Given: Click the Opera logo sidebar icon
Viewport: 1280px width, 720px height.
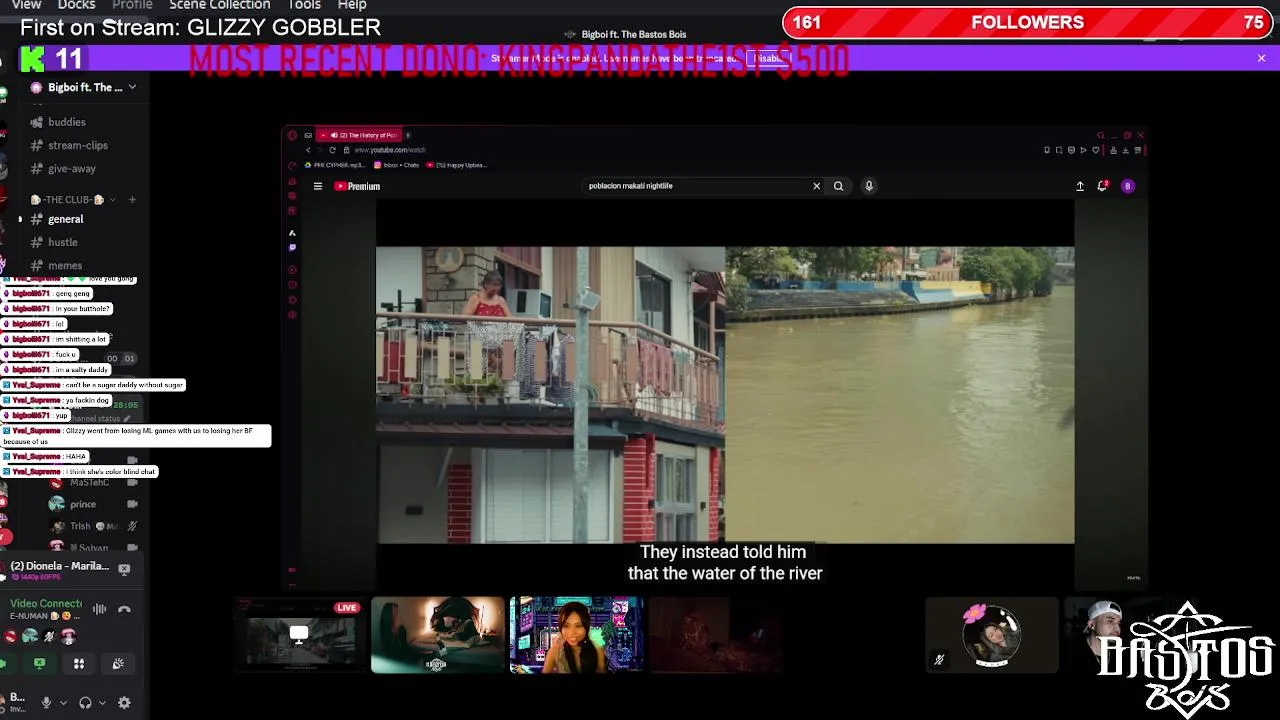Looking at the screenshot, I should click(292, 135).
